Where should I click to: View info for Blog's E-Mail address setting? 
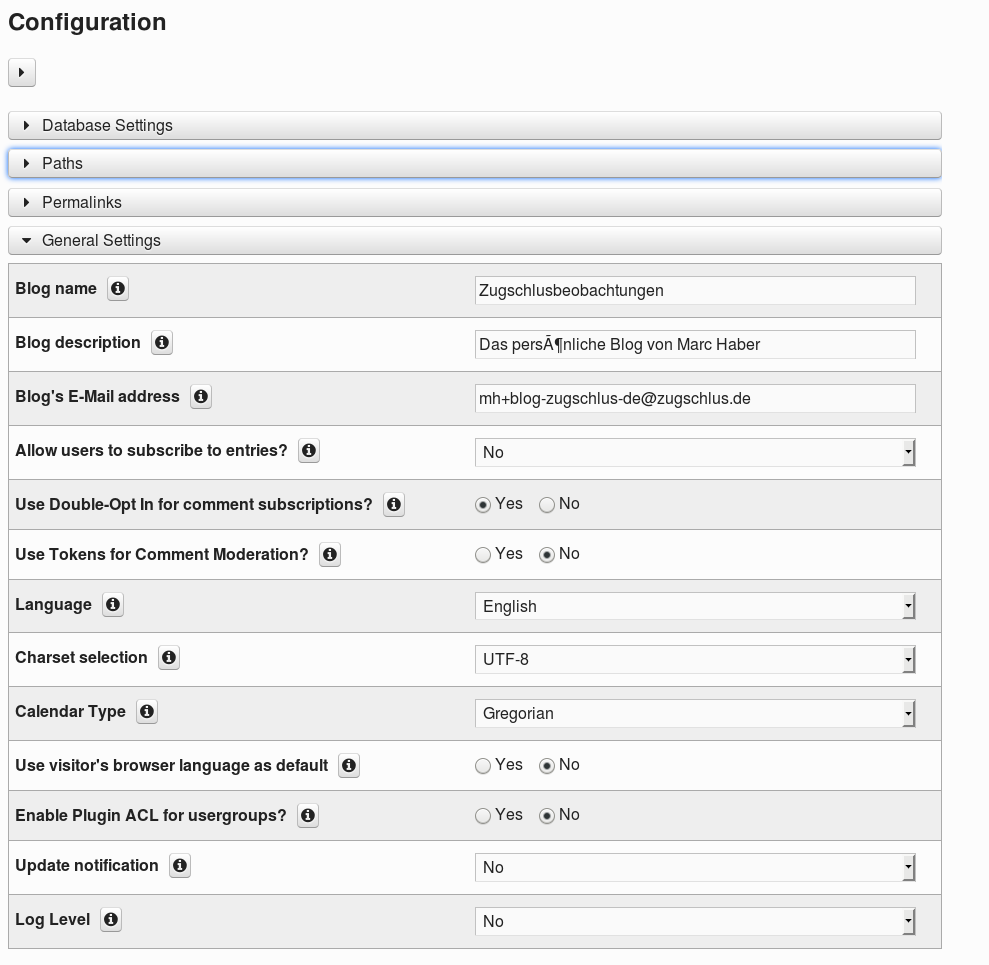(200, 397)
